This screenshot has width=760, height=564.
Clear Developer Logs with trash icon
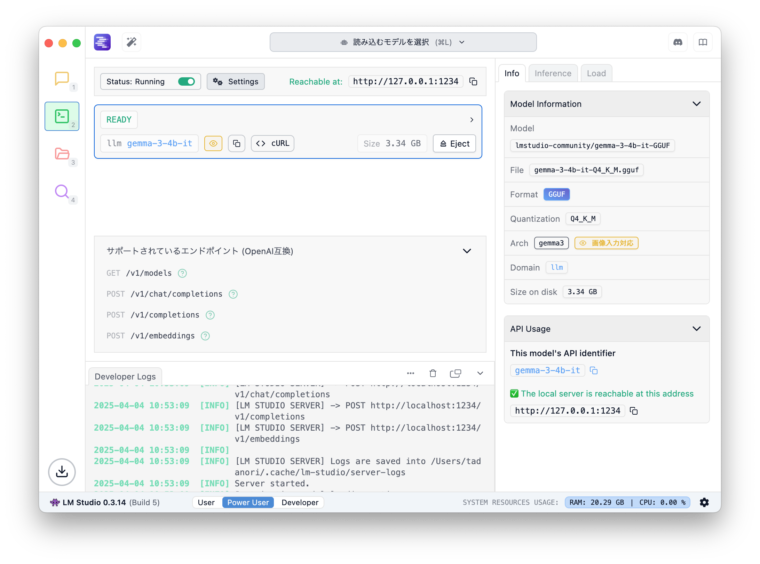(x=433, y=373)
